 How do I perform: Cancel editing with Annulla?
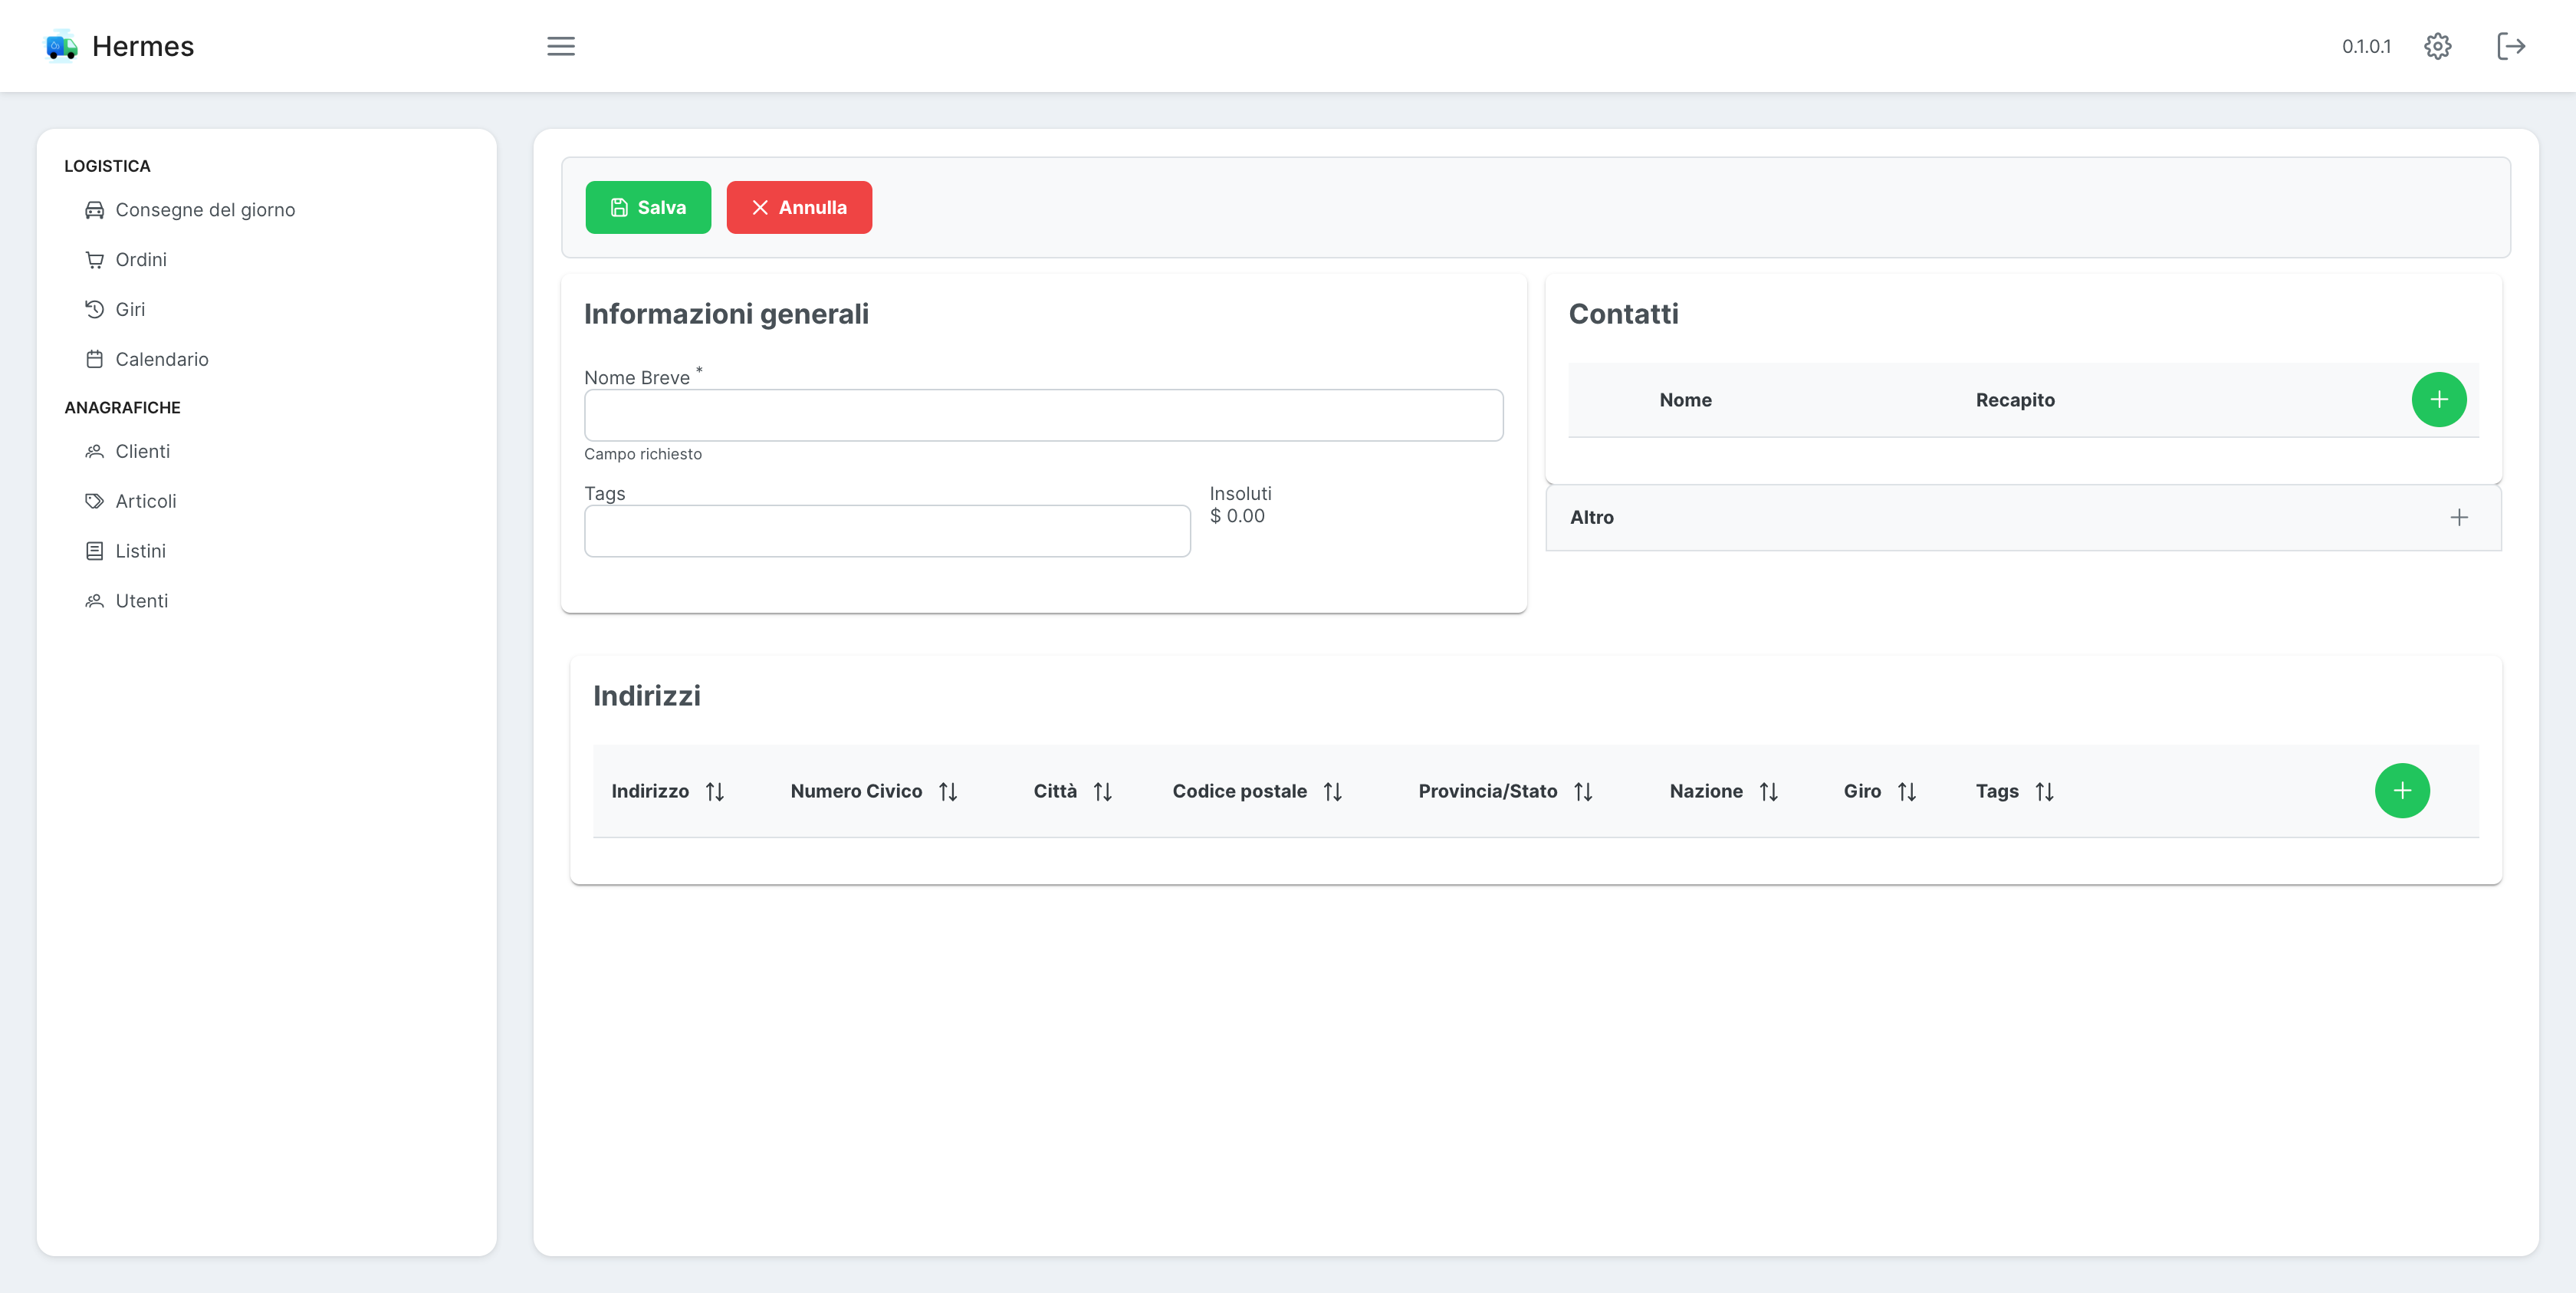click(x=798, y=207)
